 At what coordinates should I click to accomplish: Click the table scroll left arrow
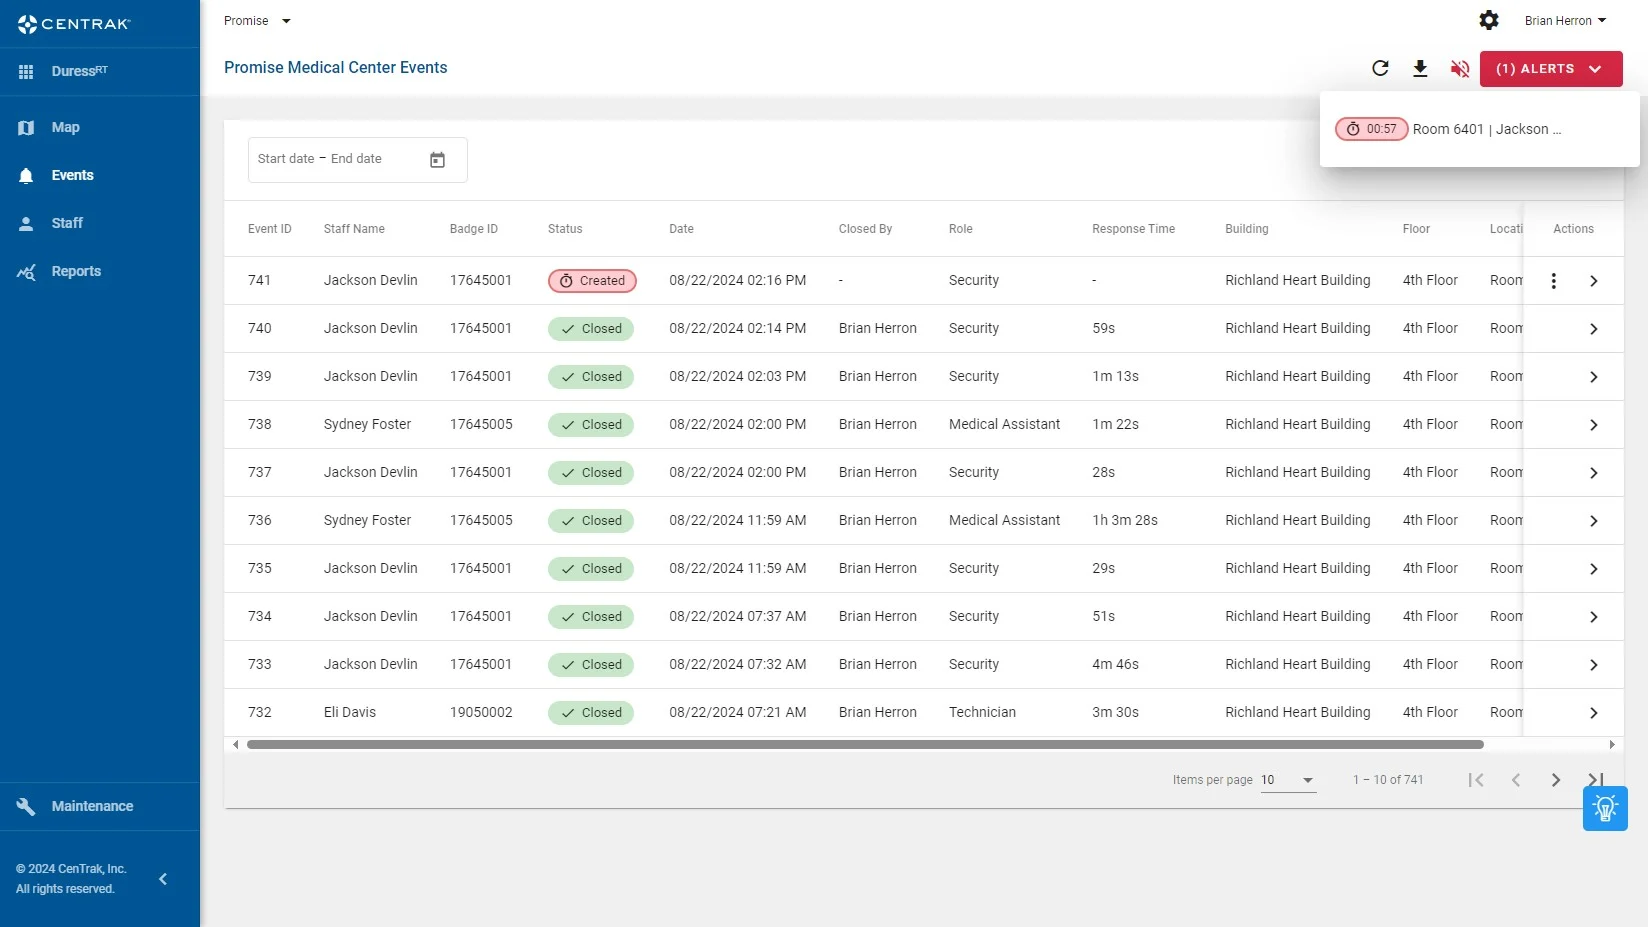(235, 744)
